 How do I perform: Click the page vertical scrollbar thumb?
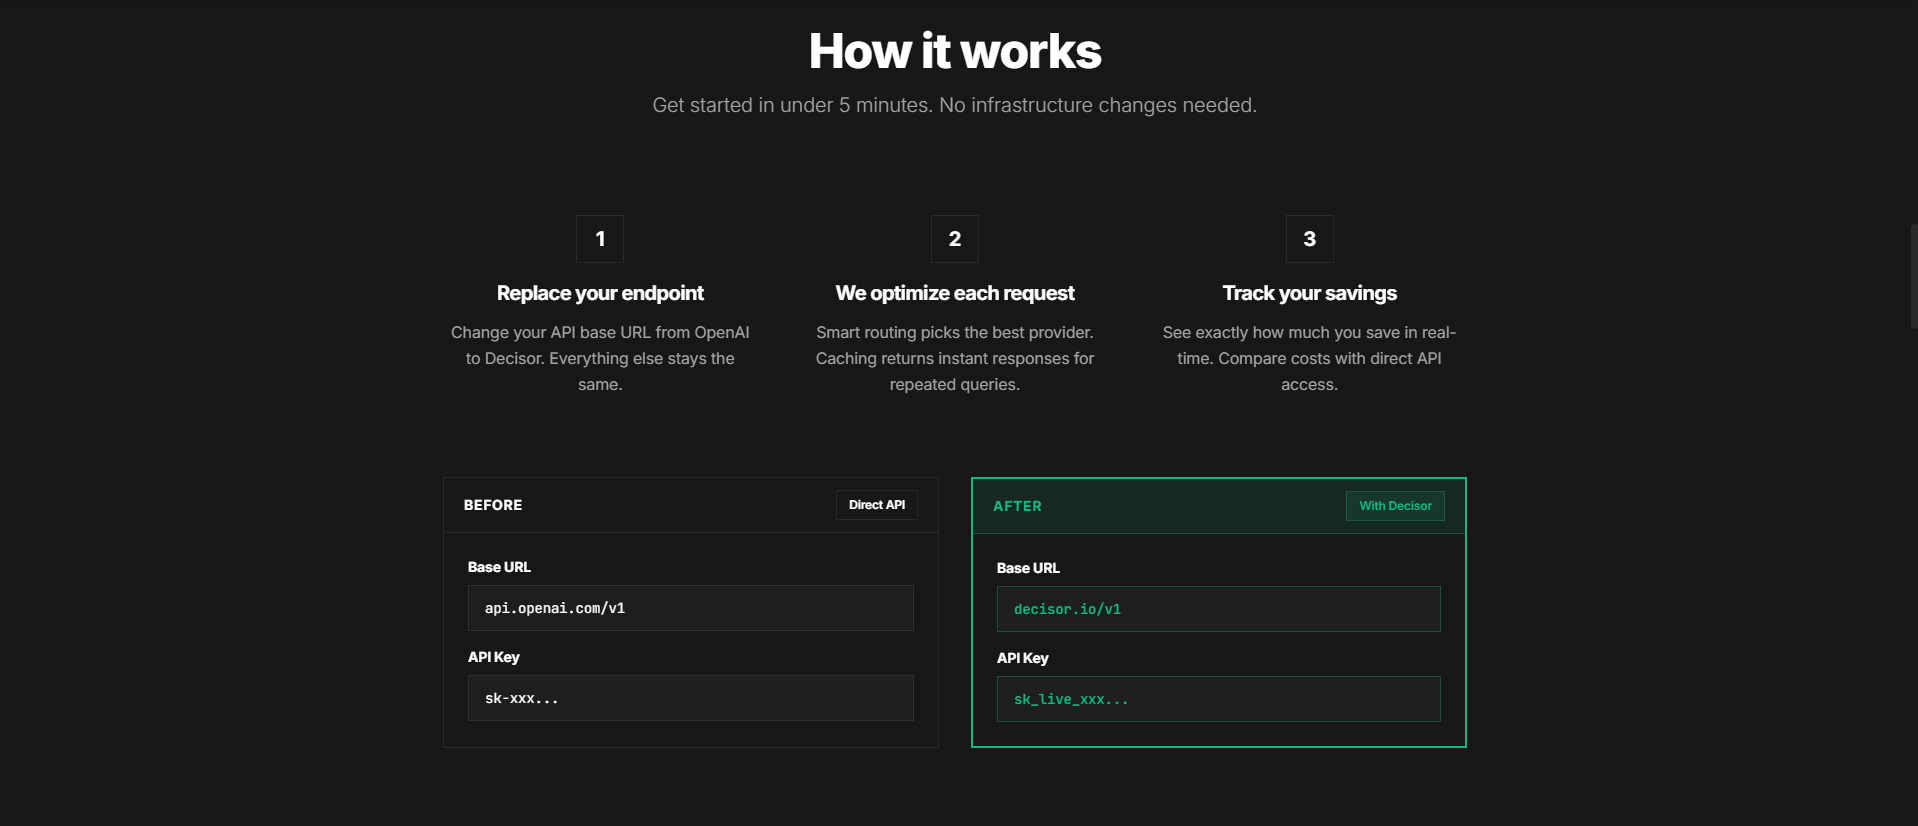pos(1914,277)
